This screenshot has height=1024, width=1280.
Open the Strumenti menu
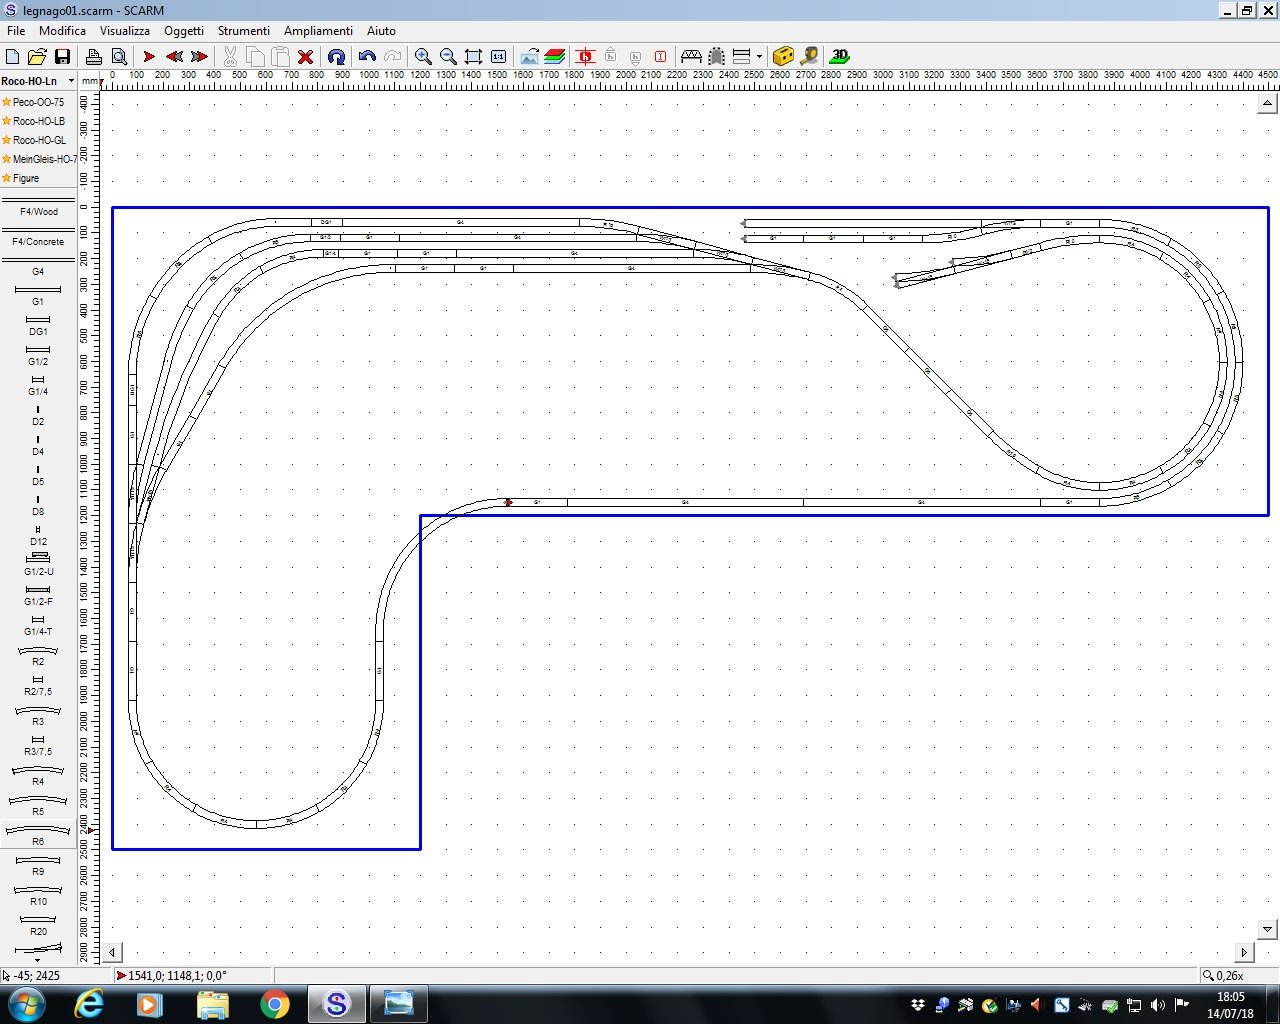pyautogui.click(x=244, y=31)
